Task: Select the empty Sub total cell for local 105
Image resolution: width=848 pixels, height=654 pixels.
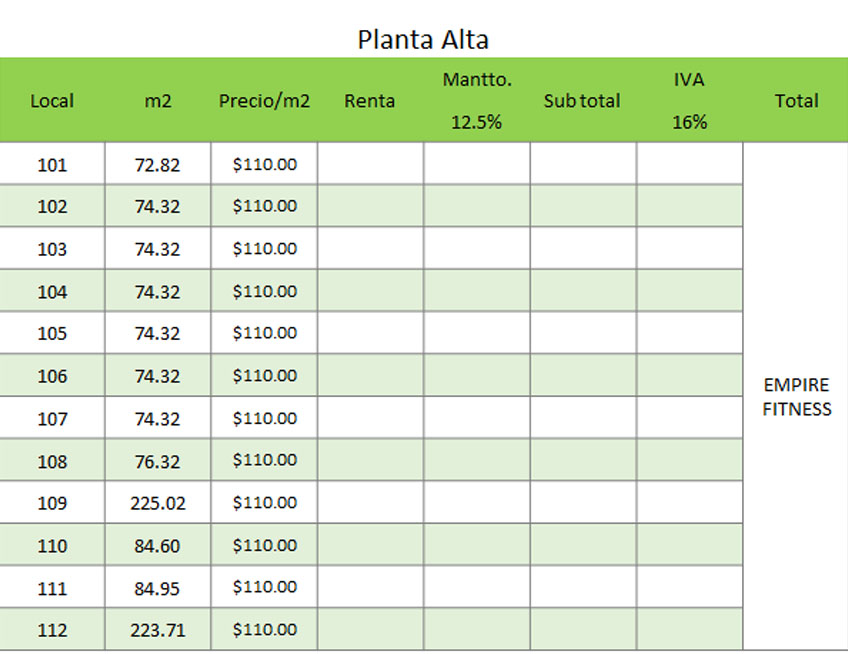Action: 583,333
